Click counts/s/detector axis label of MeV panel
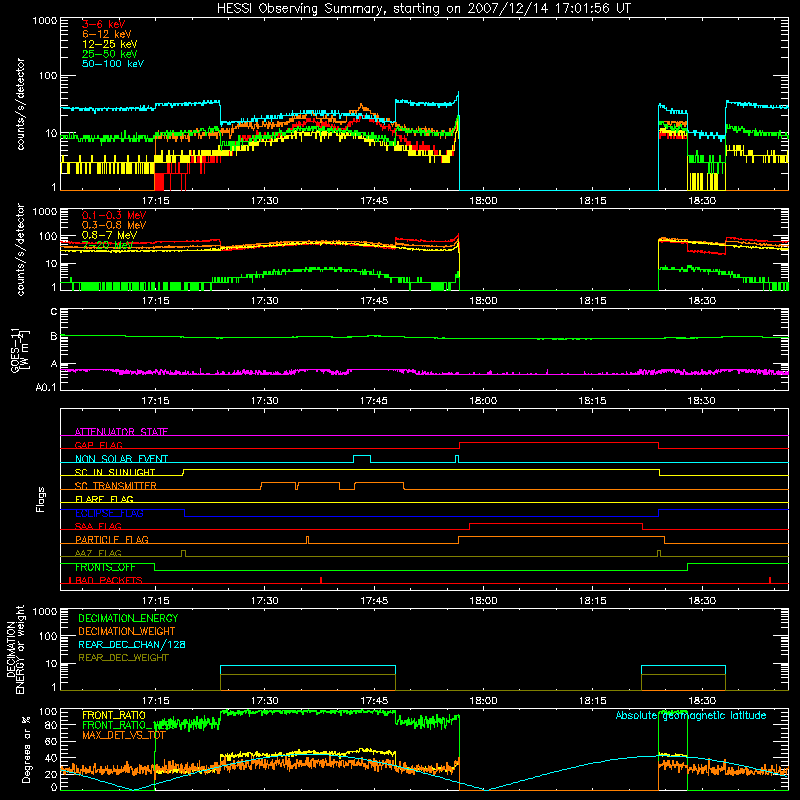The image size is (800, 800). point(20,249)
